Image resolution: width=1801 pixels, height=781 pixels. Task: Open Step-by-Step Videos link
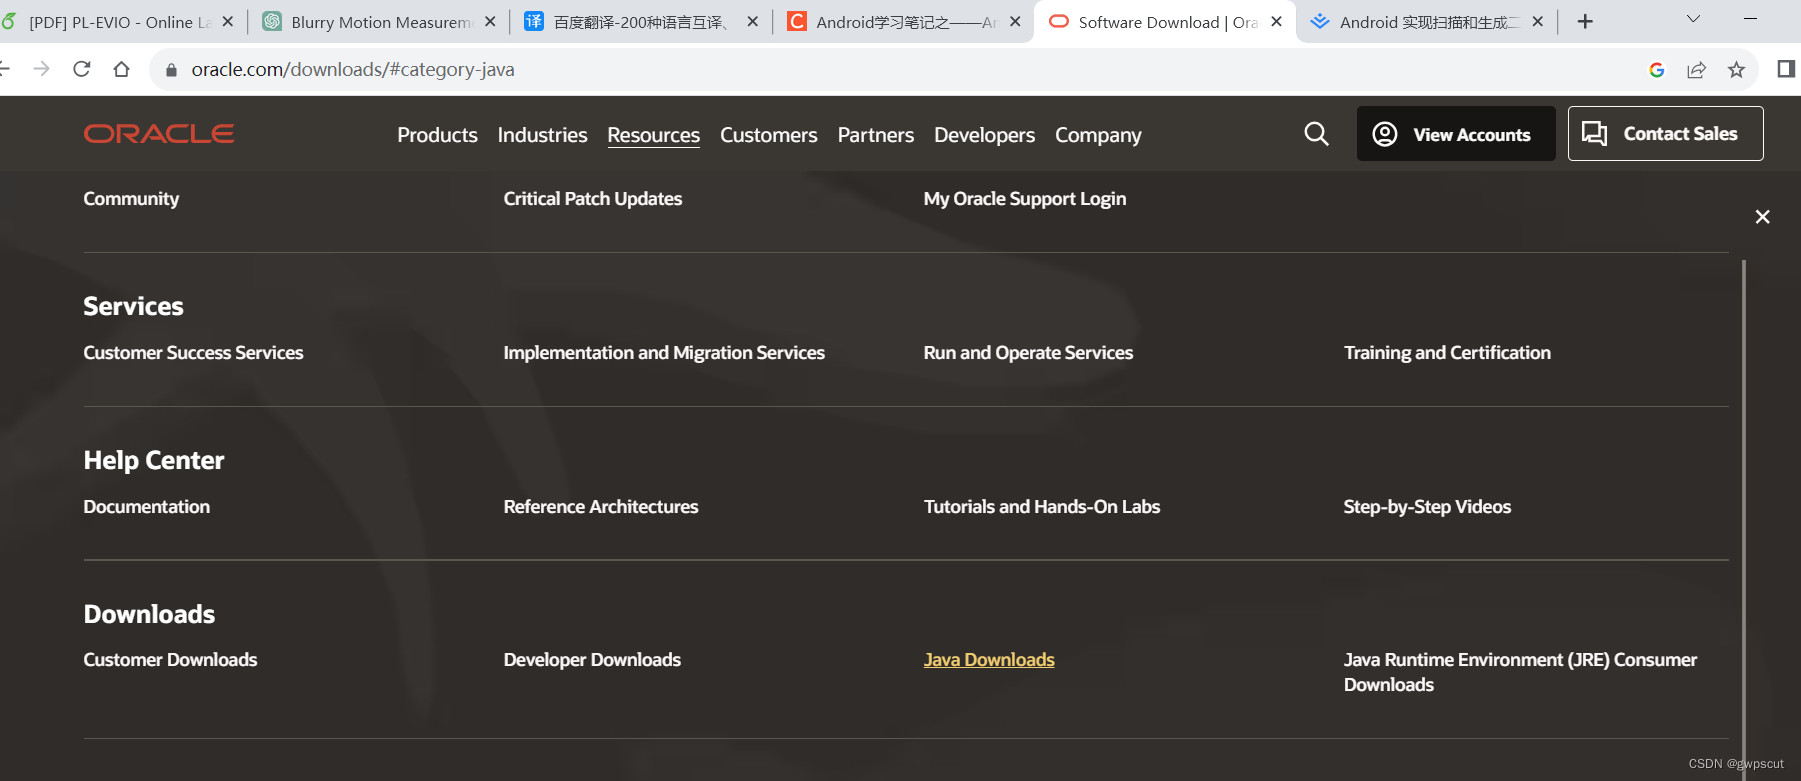point(1427,507)
